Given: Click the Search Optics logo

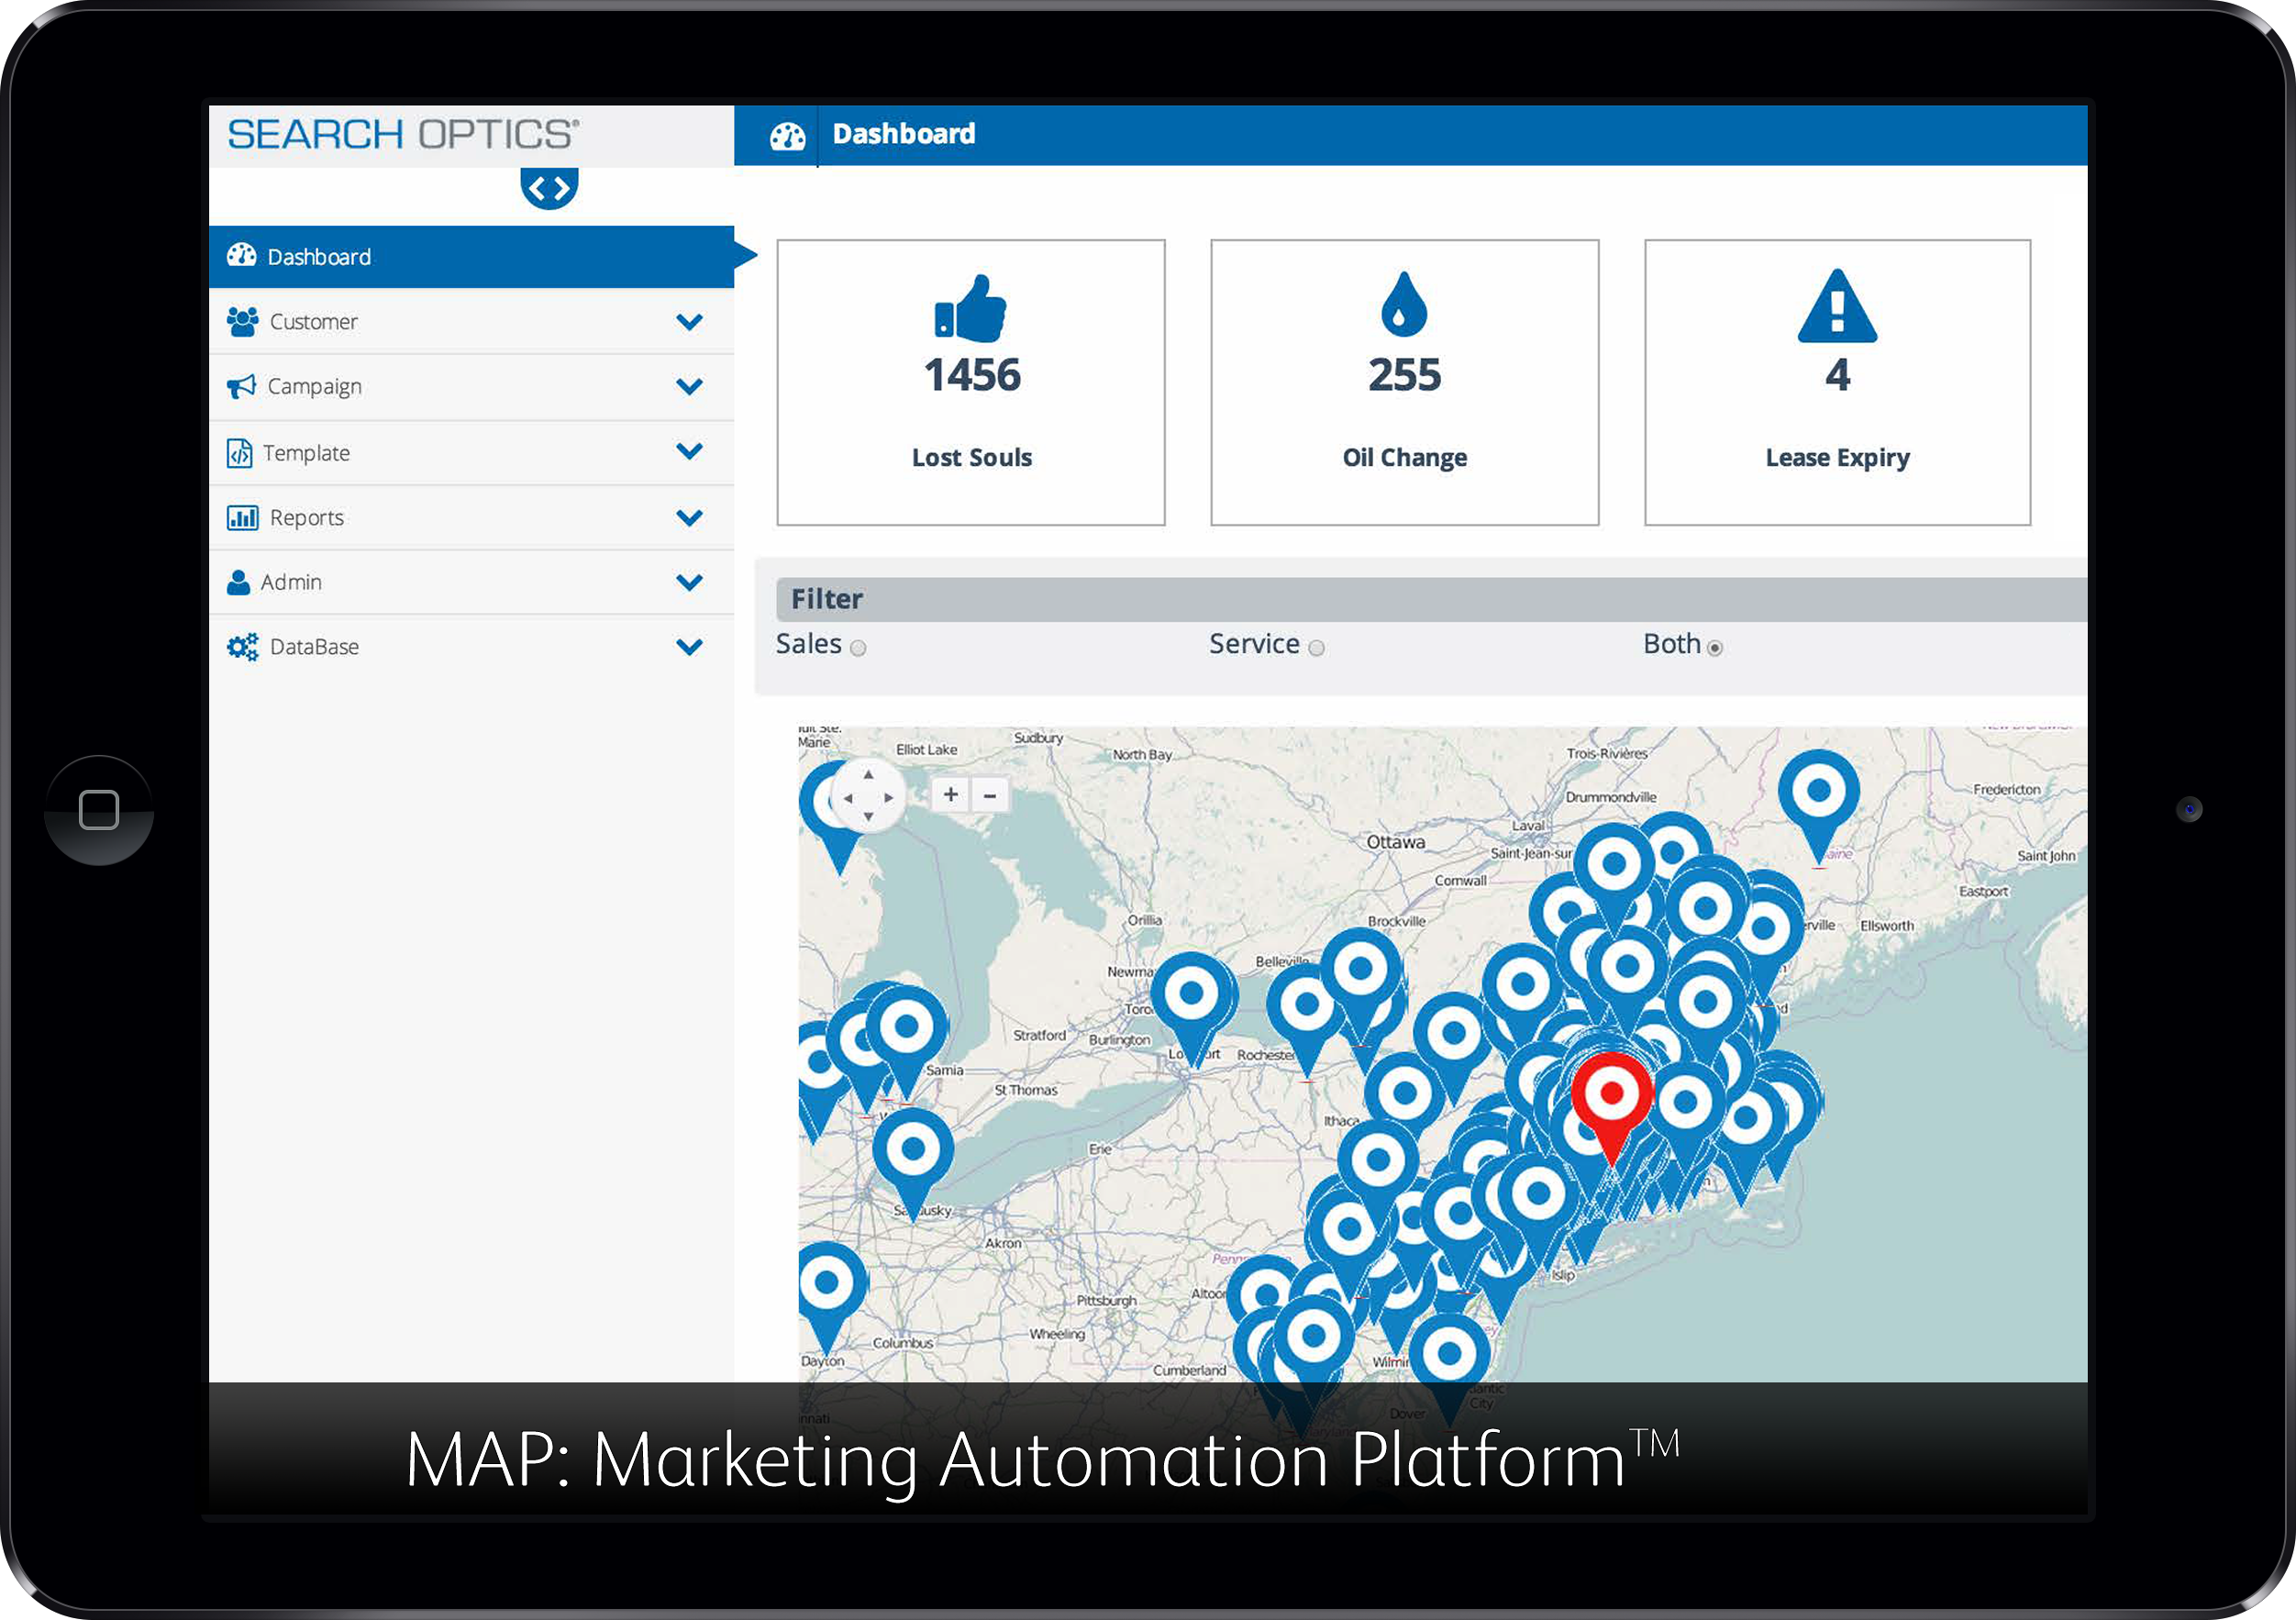Looking at the screenshot, I should point(403,134).
